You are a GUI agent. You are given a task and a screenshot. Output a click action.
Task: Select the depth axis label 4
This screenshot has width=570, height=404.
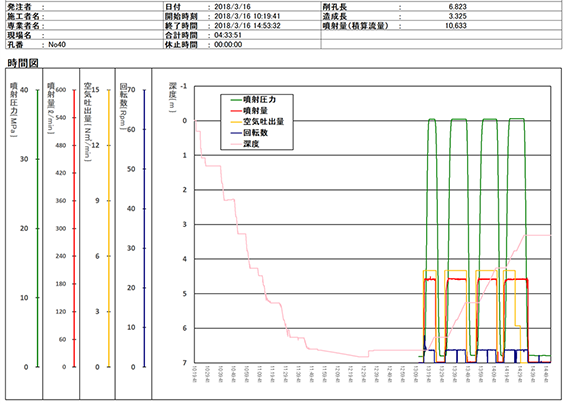185,259
